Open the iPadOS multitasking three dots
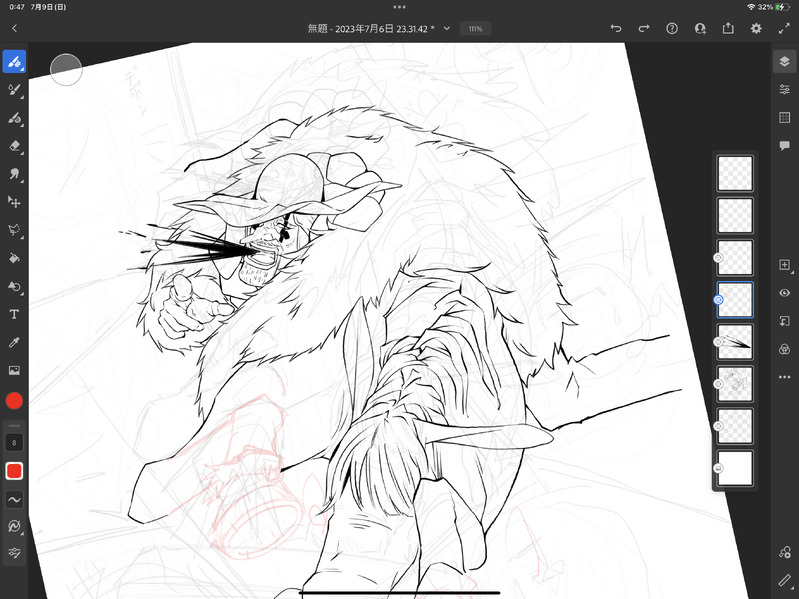This screenshot has height=599, width=799. tap(400, 7)
